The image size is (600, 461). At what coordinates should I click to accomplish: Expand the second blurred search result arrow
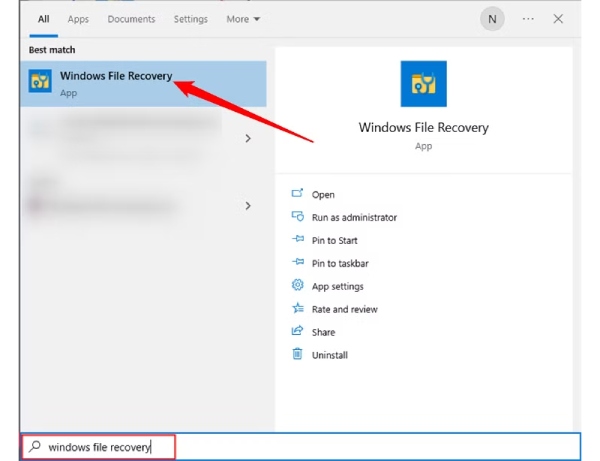[x=248, y=206]
